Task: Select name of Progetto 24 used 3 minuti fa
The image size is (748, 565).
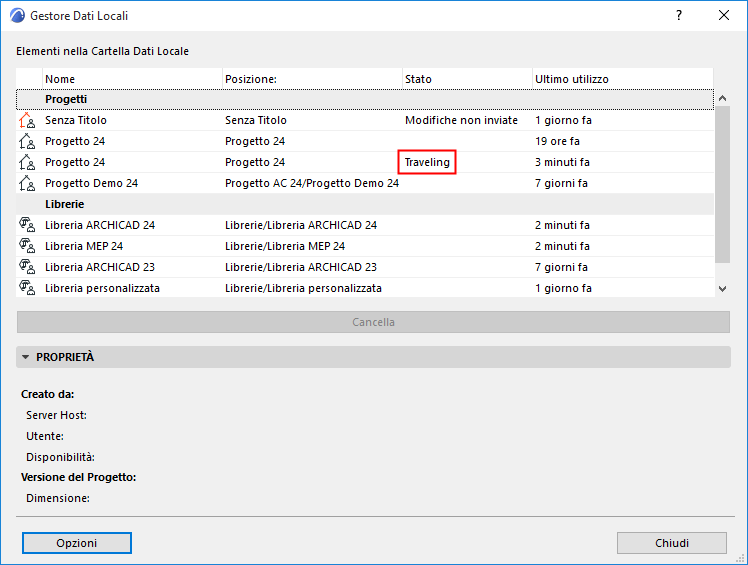Action: coord(75,162)
